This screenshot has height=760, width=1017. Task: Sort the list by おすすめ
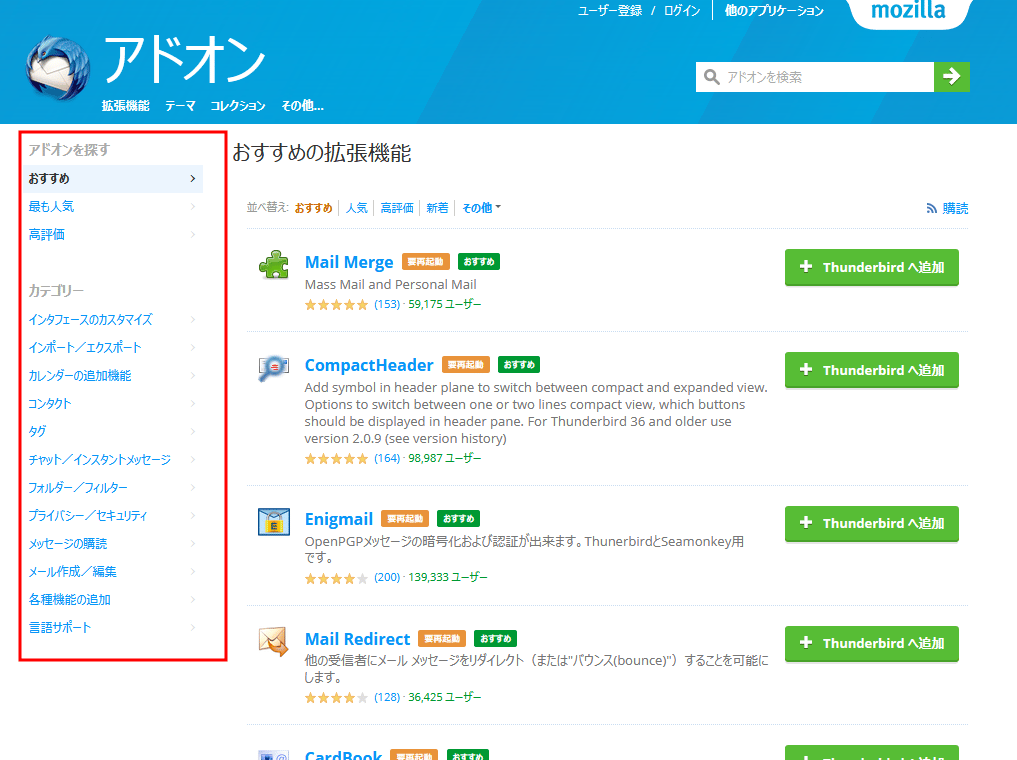pos(313,208)
